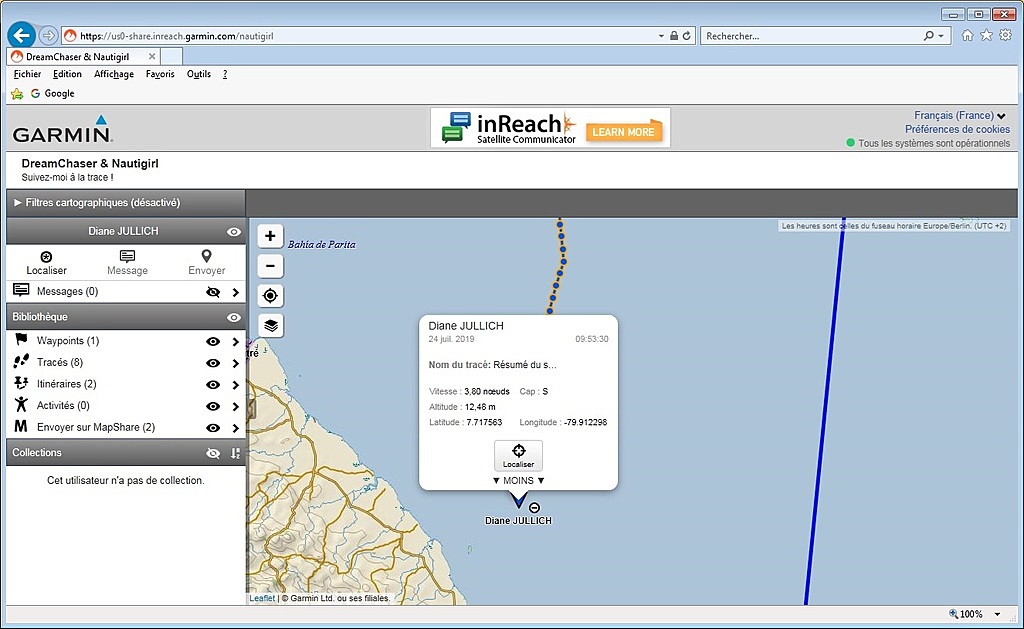Click LEARN MORE on the inReach banner

623,132
